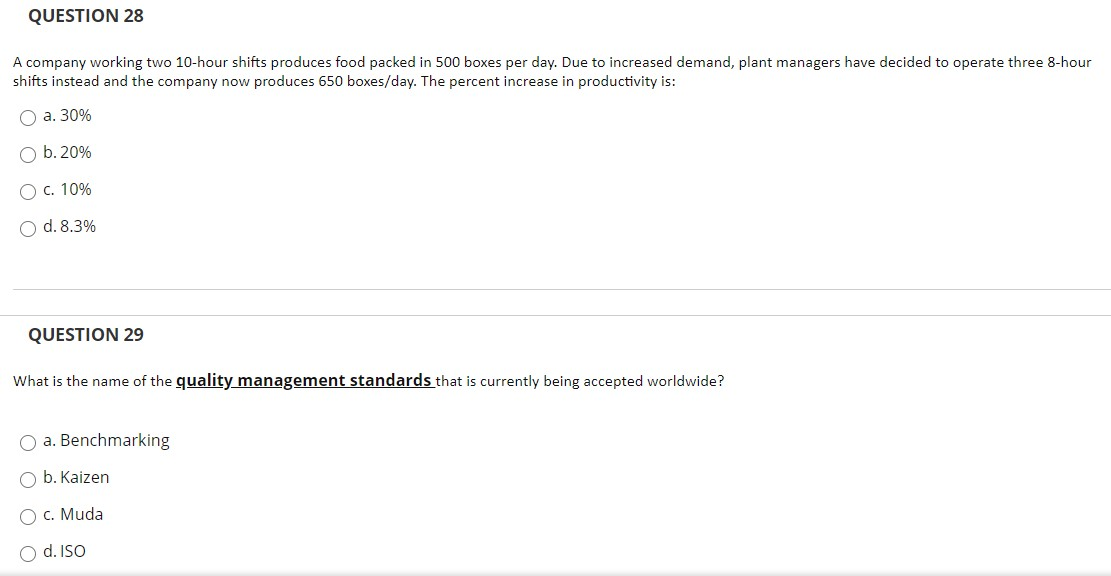Click the label text d. 8.3%

(68, 226)
